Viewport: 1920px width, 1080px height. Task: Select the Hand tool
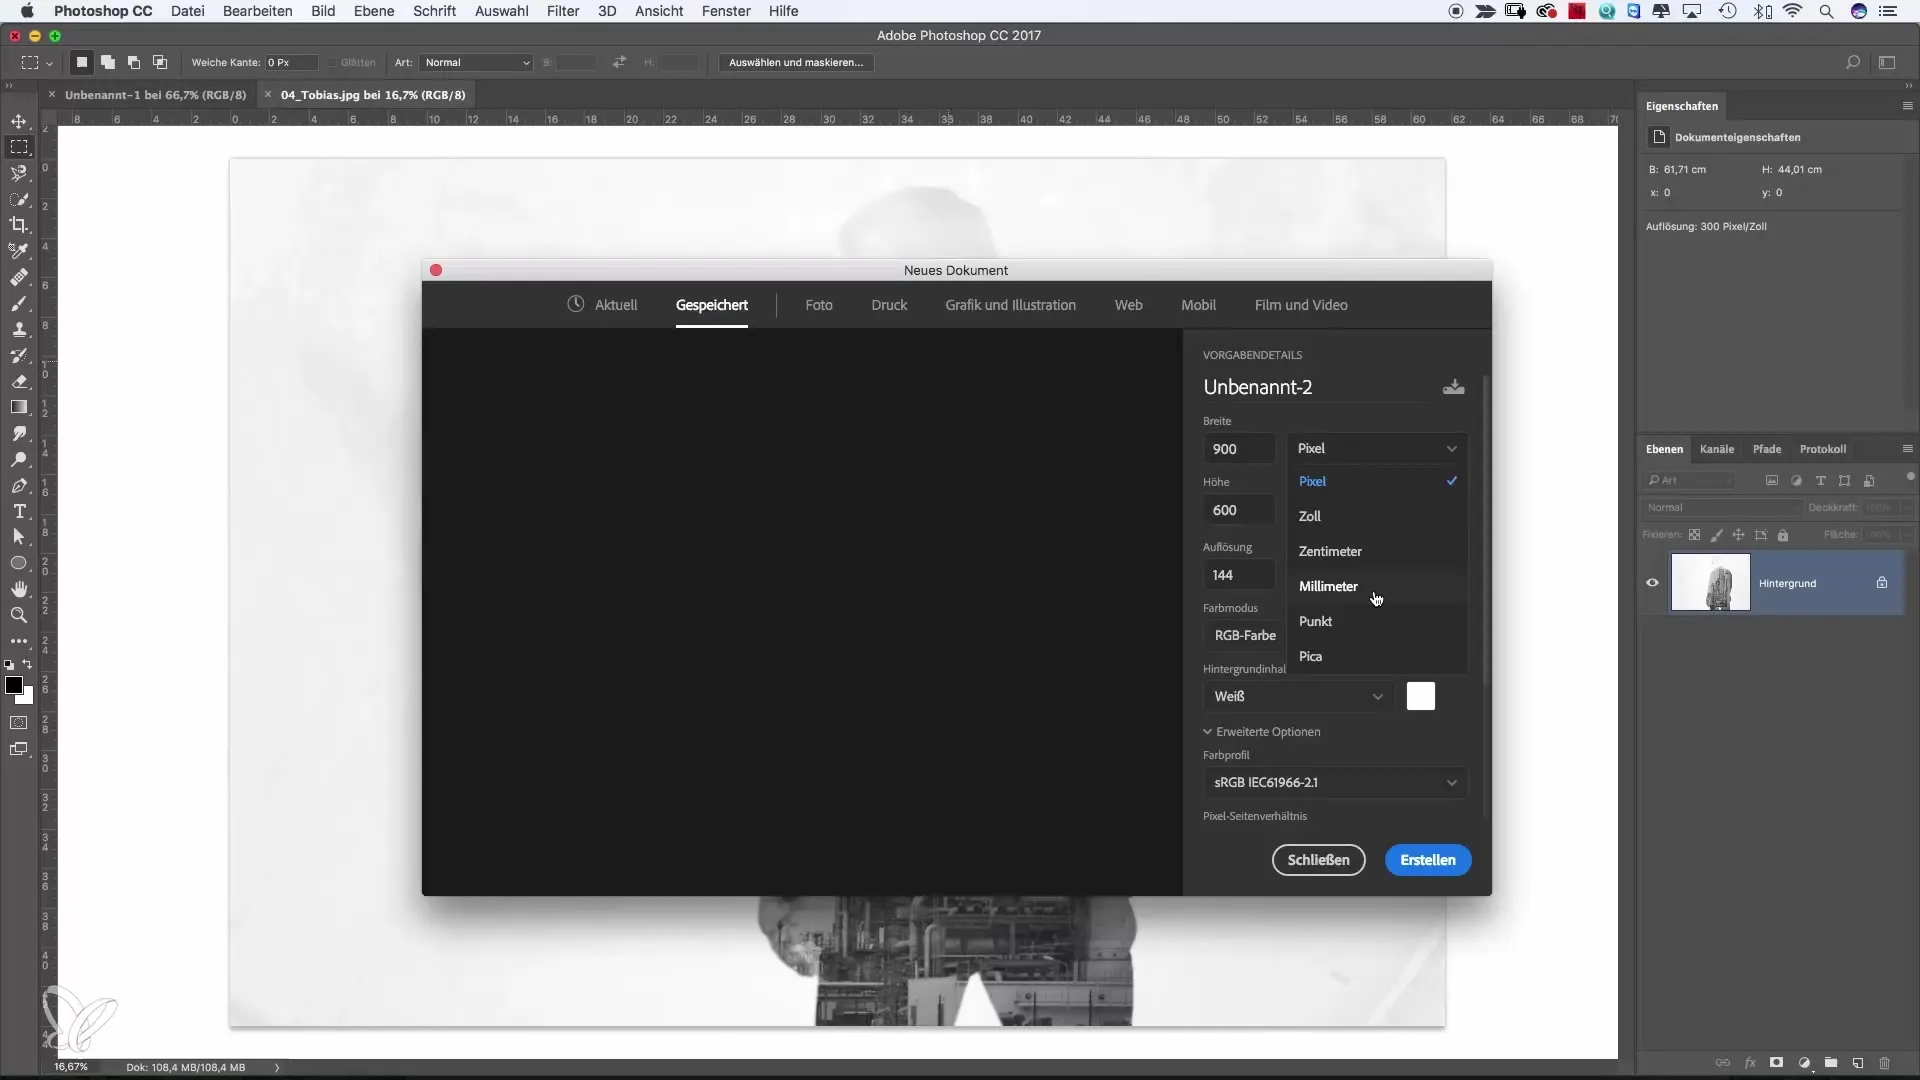pos(19,589)
